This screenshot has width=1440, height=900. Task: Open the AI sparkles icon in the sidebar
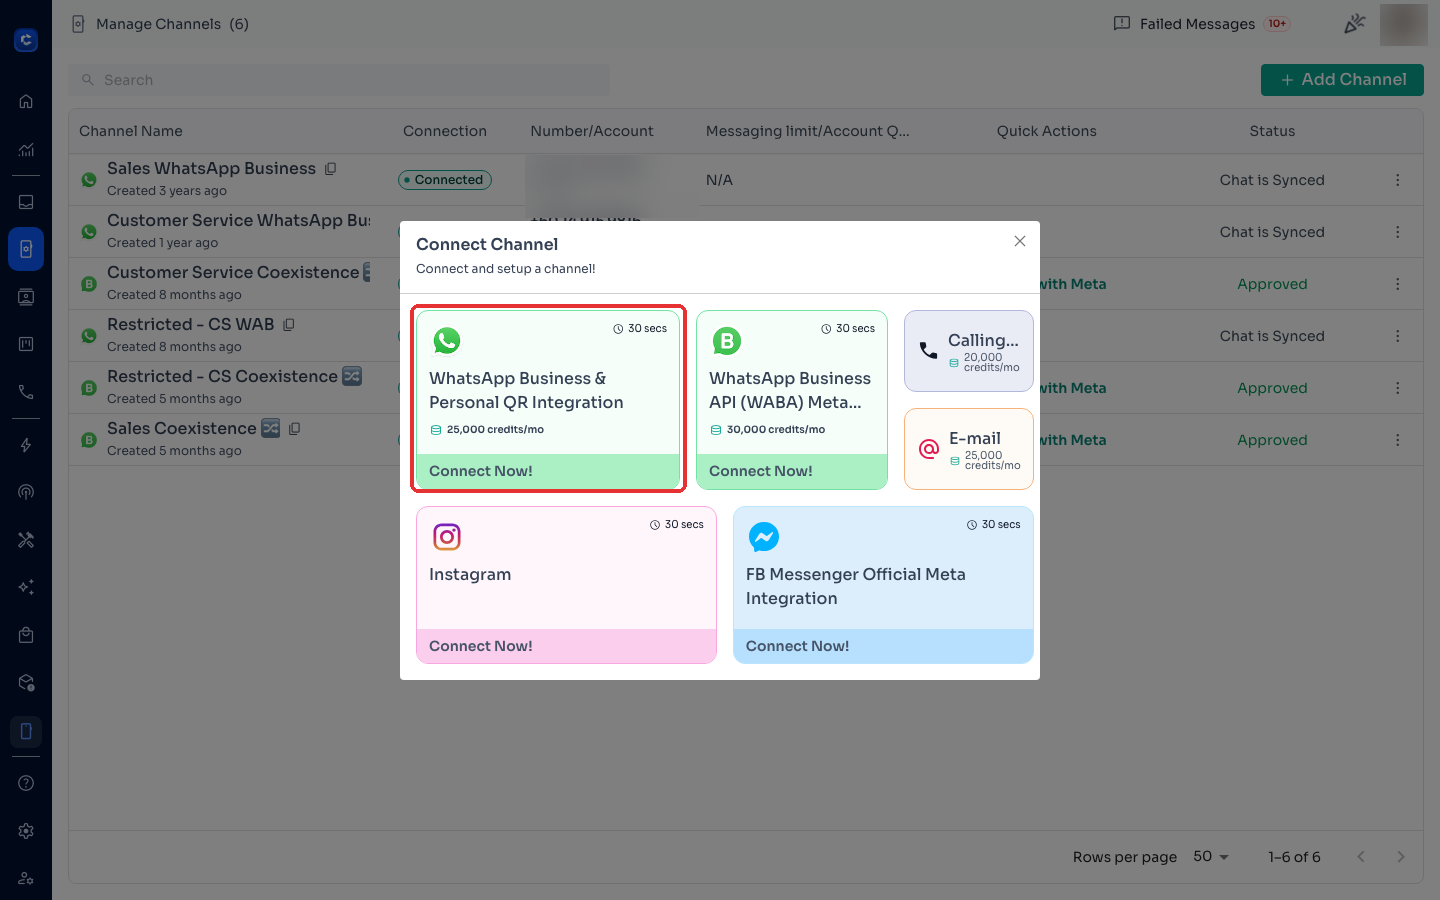click(x=26, y=587)
